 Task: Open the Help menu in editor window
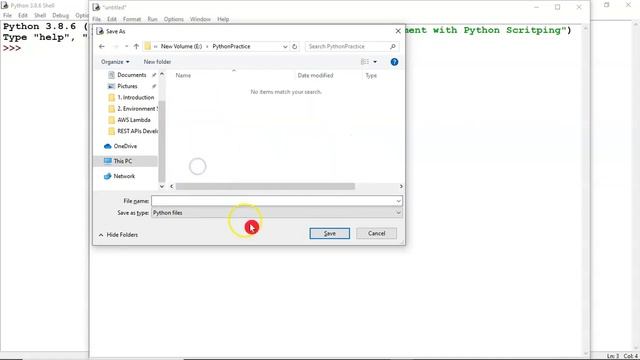tap(223, 19)
